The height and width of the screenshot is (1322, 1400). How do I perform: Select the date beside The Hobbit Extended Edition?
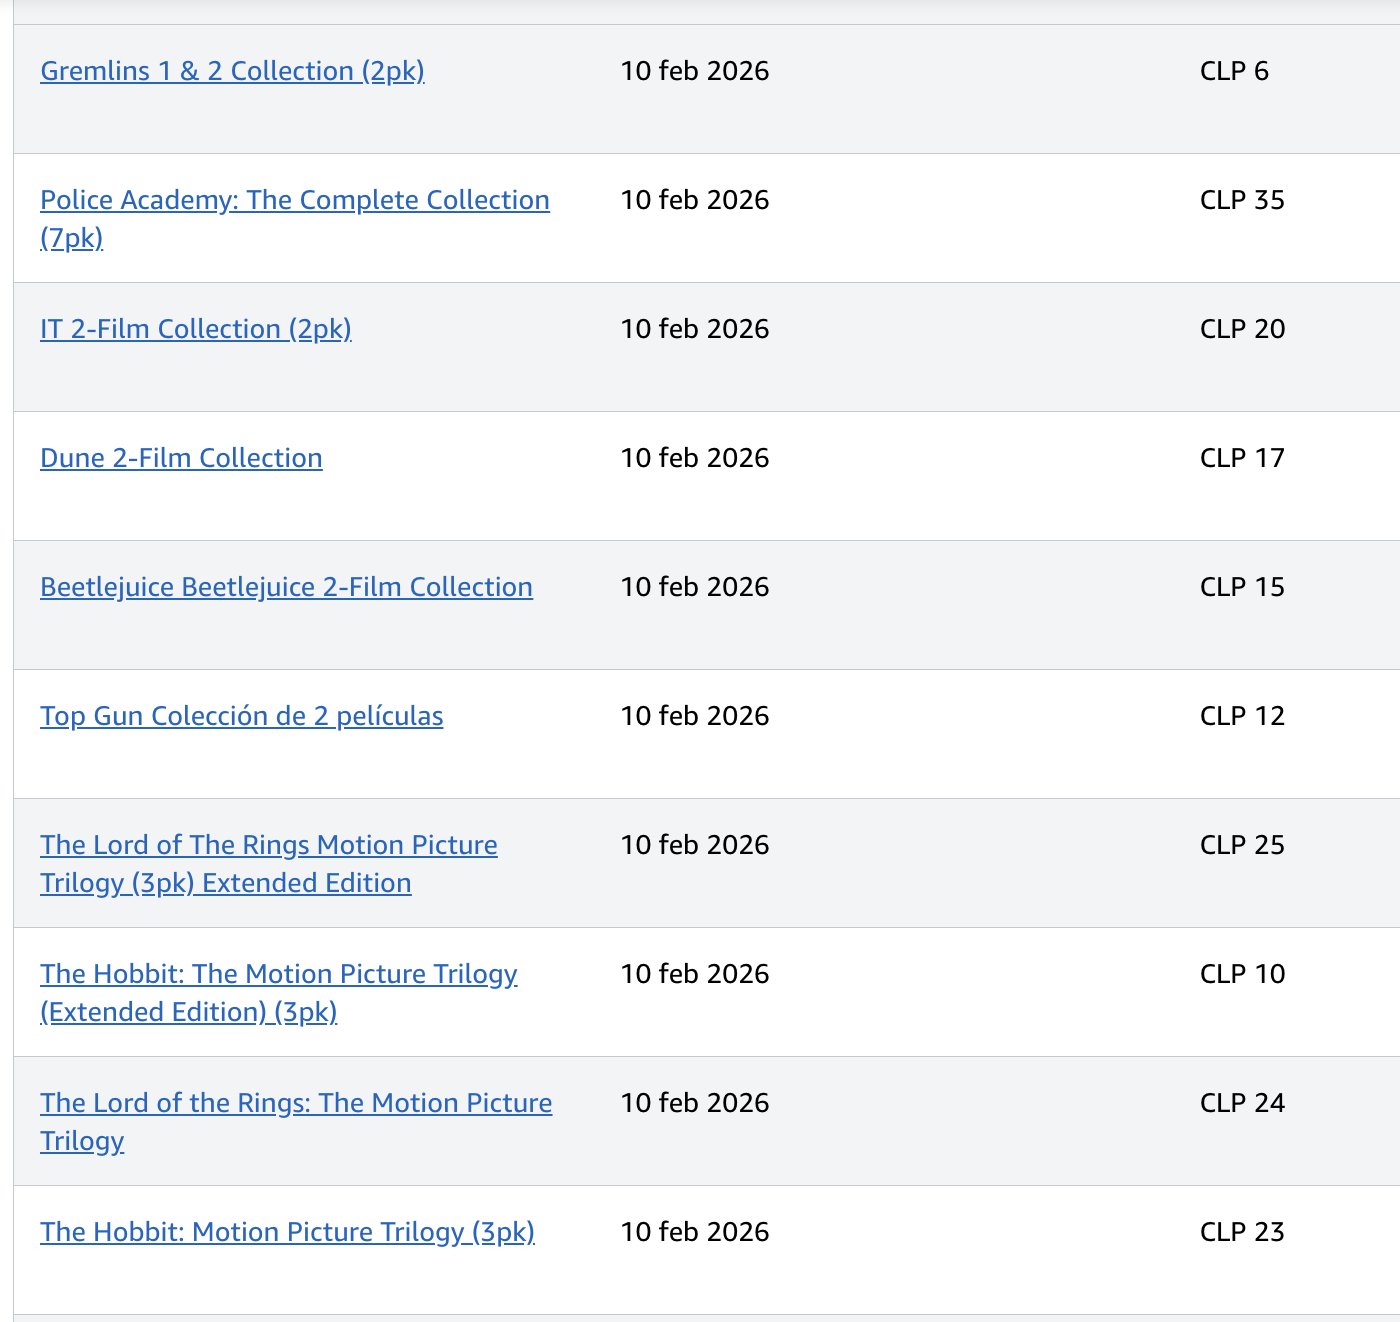pyautogui.click(x=695, y=974)
